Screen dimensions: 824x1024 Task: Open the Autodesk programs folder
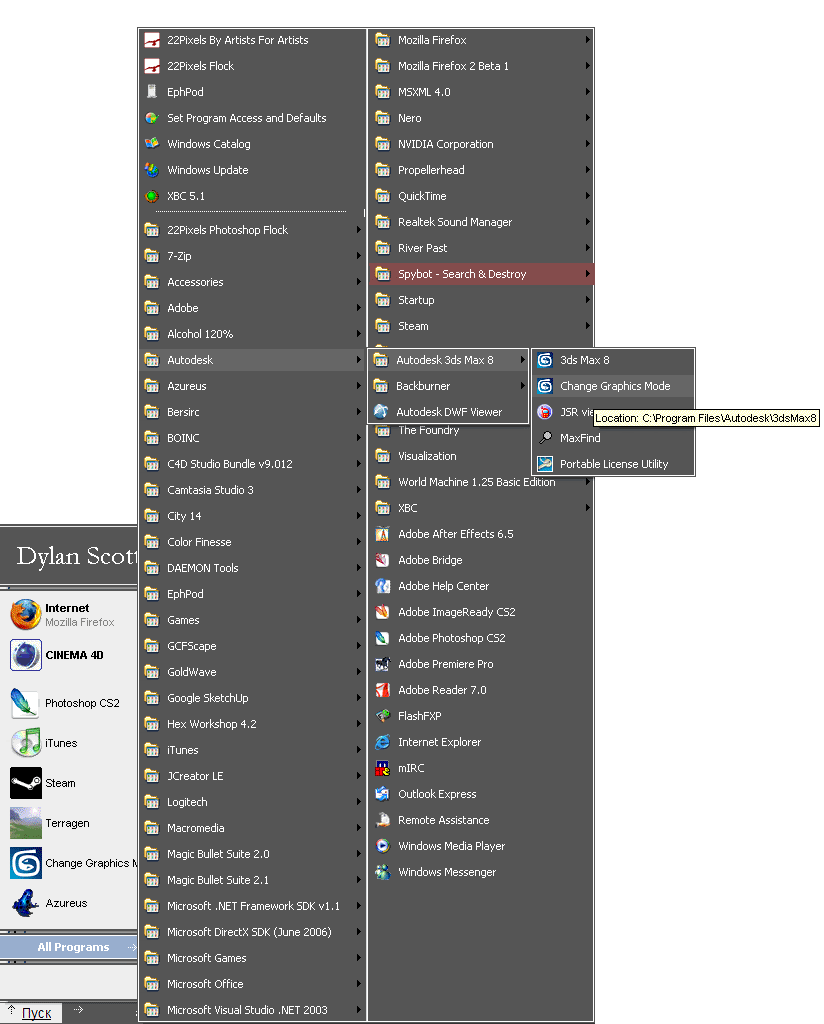pos(253,360)
